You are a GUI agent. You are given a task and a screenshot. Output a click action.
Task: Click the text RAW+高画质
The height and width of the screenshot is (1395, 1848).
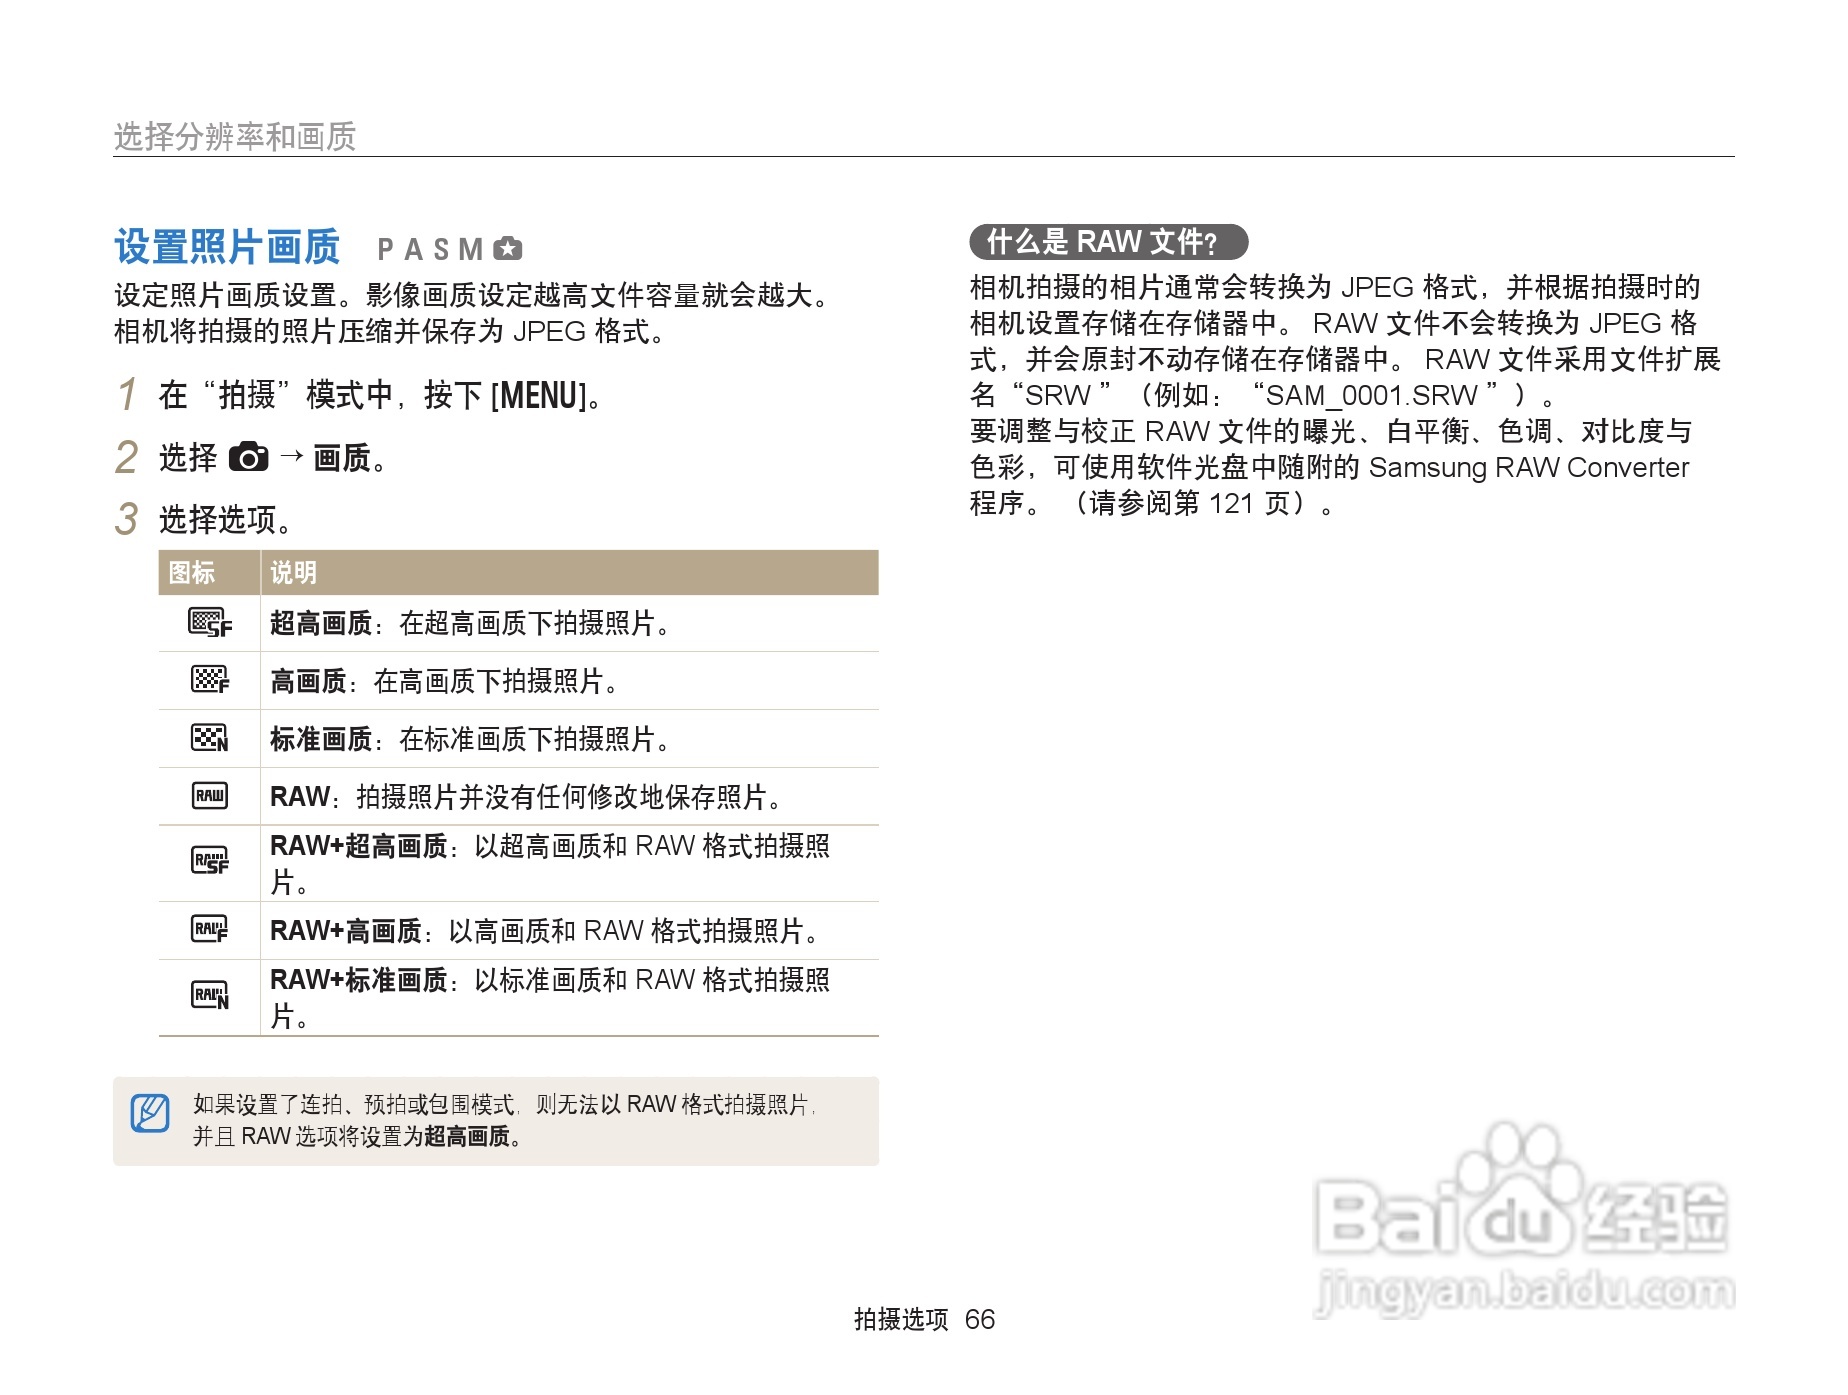point(346,931)
